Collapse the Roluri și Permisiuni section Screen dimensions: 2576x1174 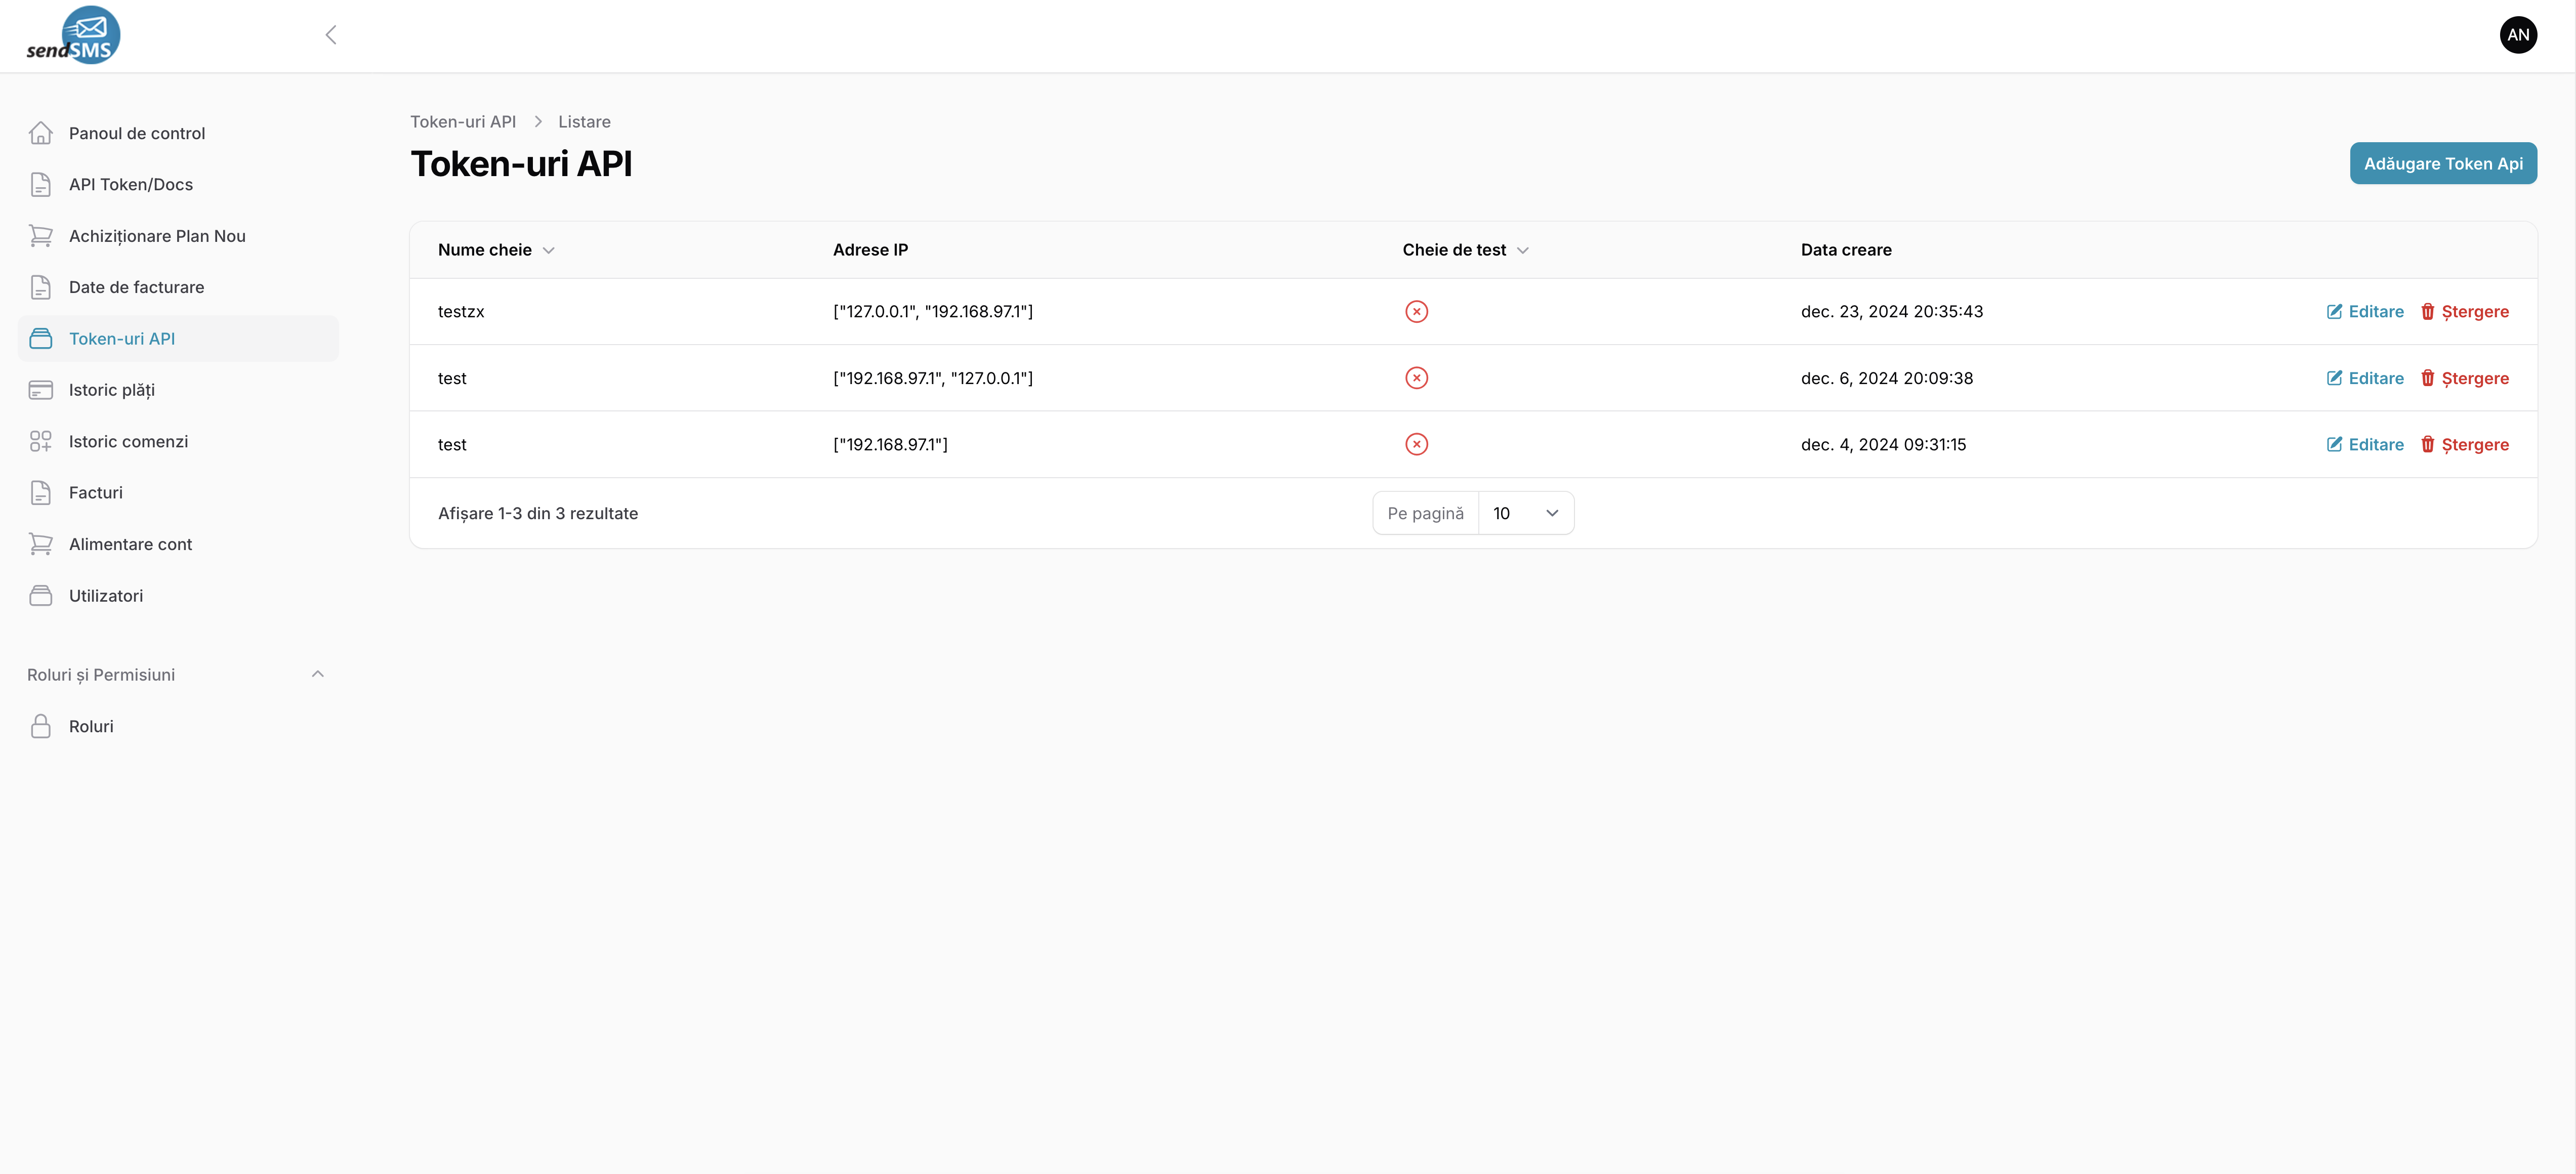pos(318,674)
